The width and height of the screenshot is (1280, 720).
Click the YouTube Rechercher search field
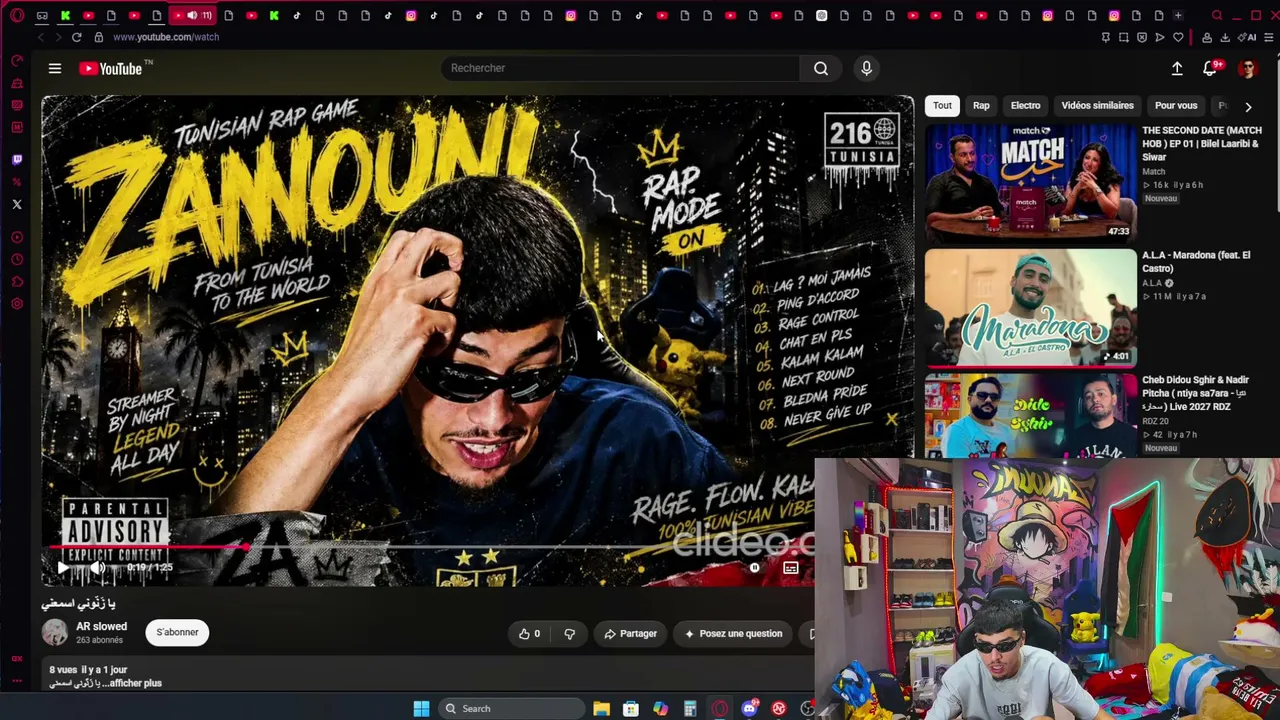pyautogui.click(x=620, y=68)
